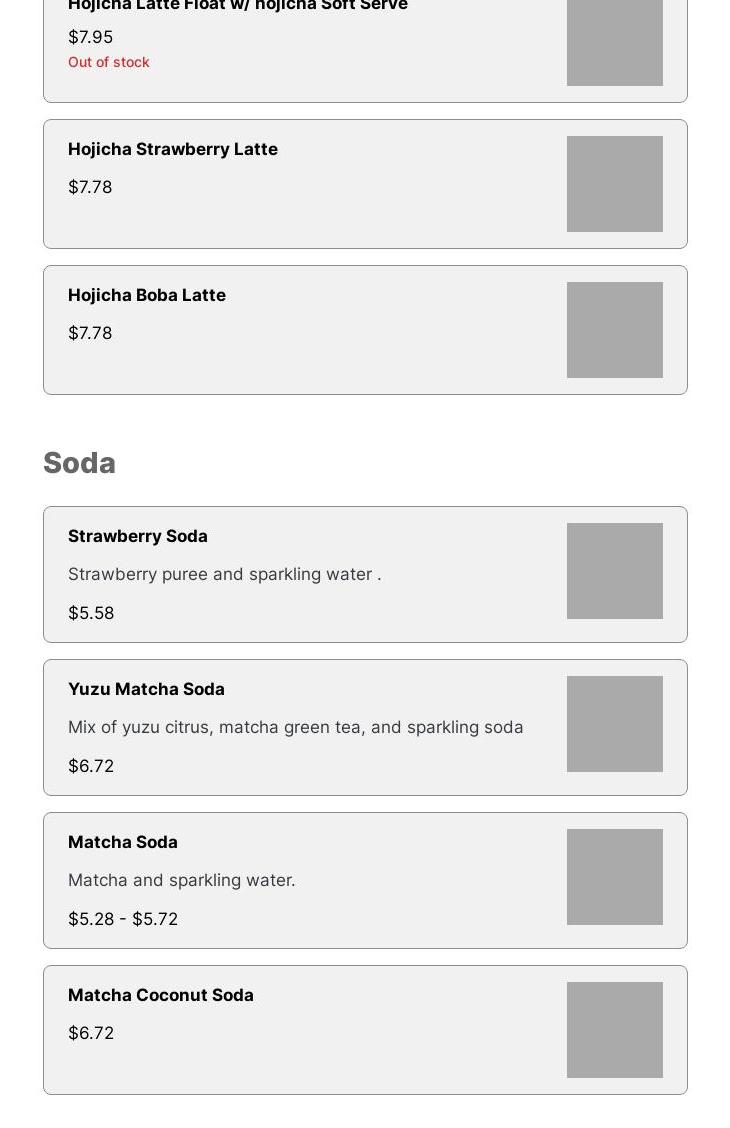The width and height of the screenshot is (730, 1128).
Task: Select the Hojicha Boba Latte title
Action: [x=146, y=295]
